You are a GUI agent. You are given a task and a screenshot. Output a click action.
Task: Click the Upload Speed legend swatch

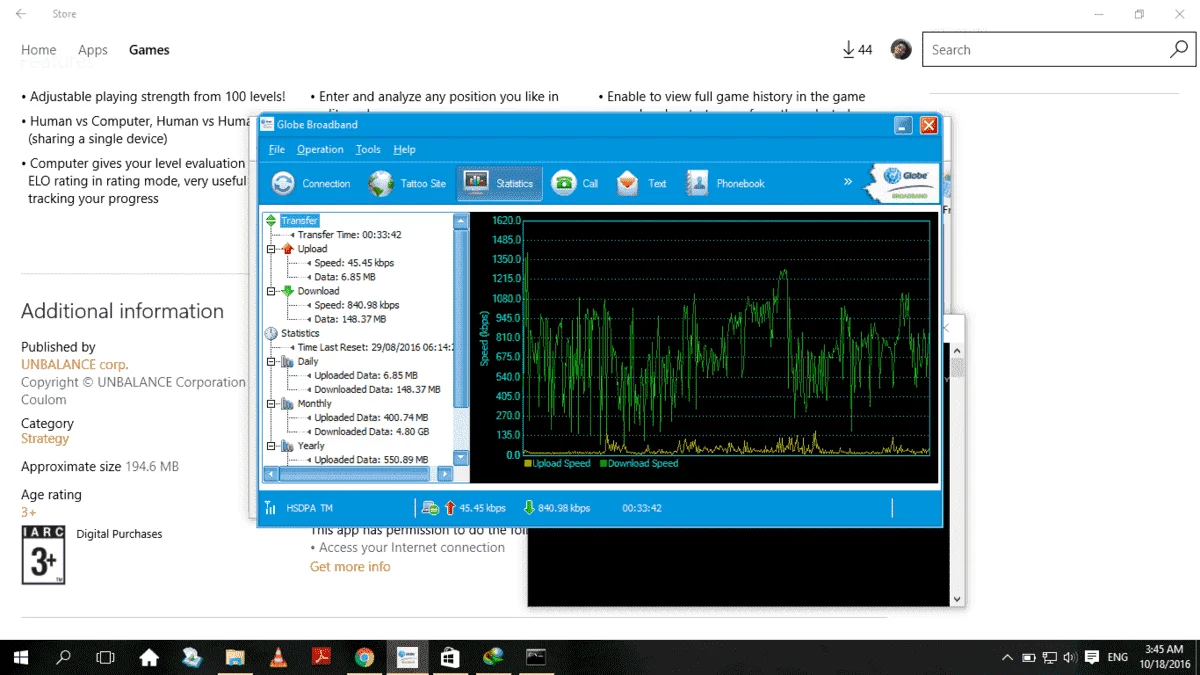point(527,464)
